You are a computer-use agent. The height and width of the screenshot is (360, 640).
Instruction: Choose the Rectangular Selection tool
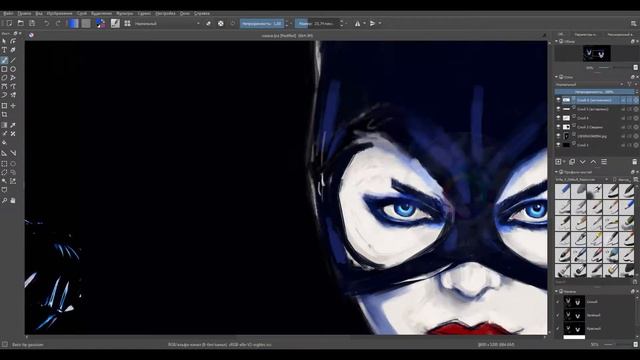click(4, 163)
